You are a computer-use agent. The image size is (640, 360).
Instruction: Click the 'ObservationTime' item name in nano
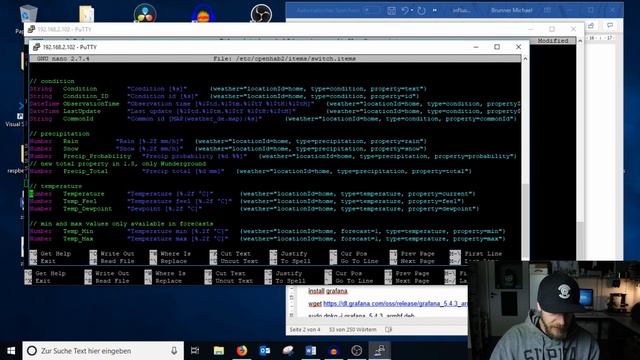[91, 104]
